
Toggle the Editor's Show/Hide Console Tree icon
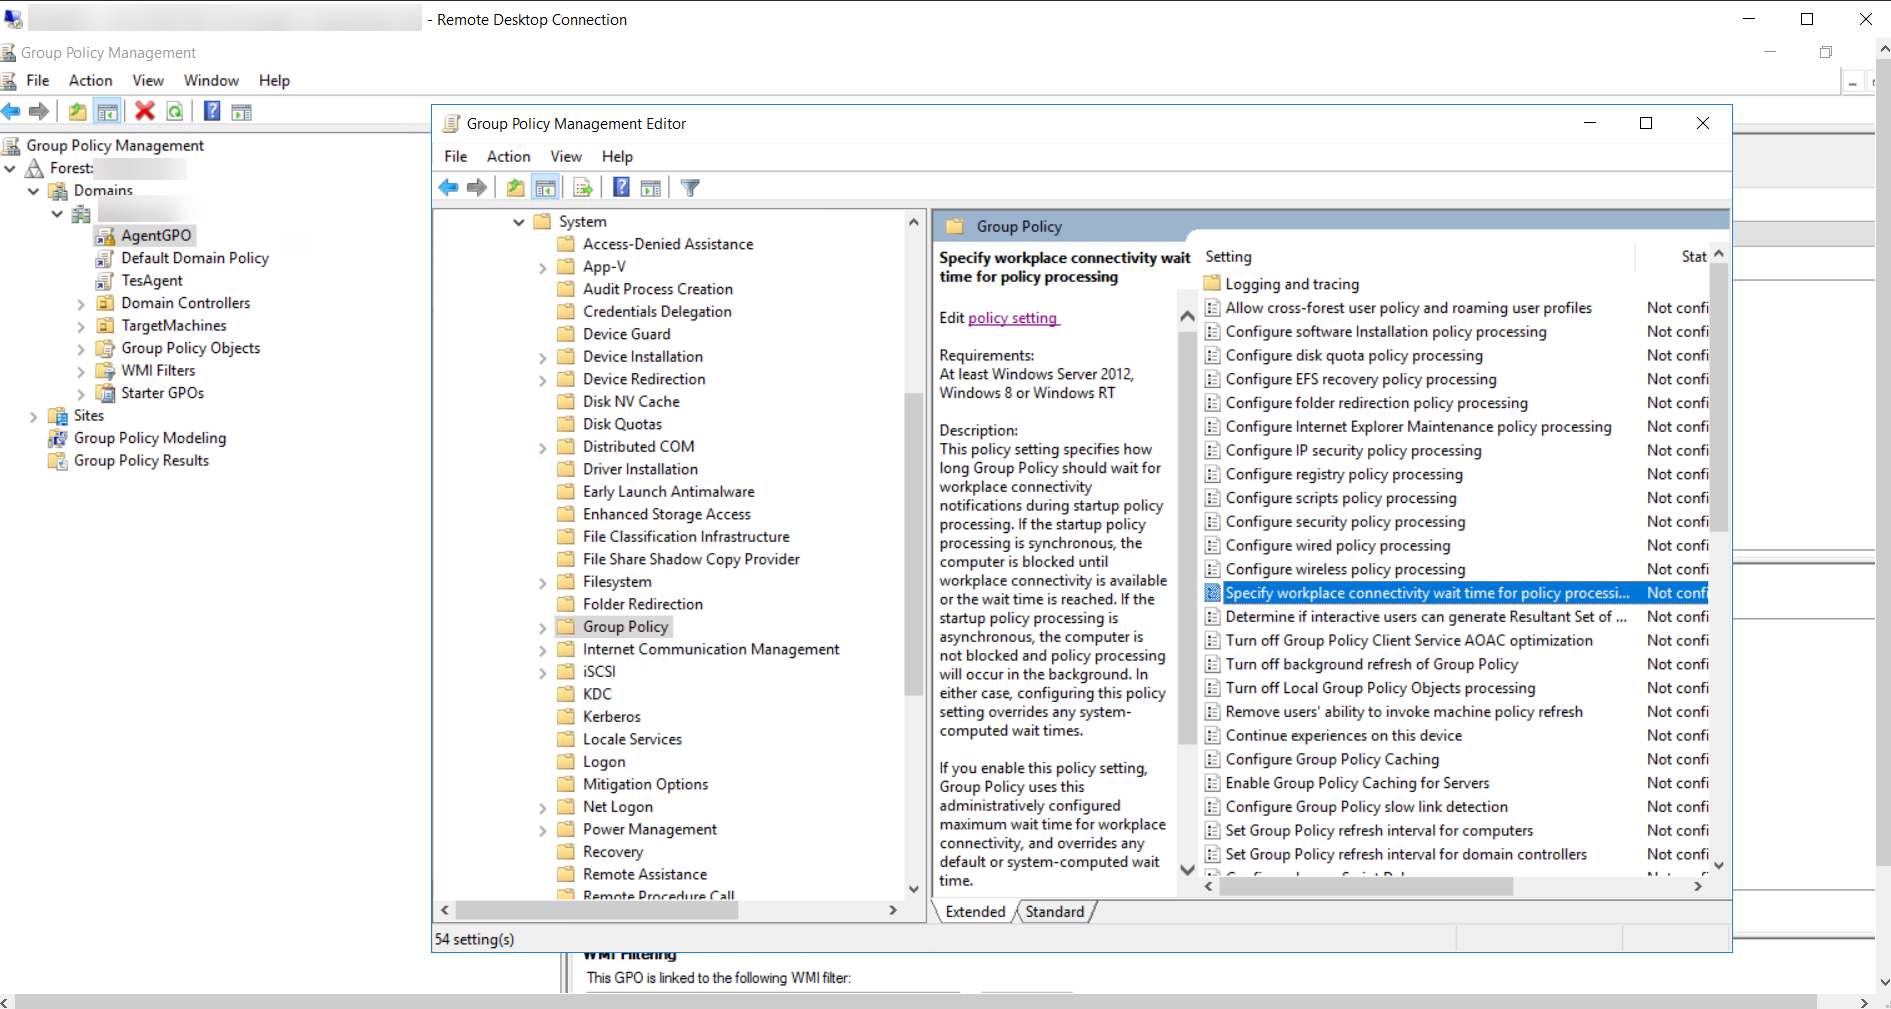(546, 188)
